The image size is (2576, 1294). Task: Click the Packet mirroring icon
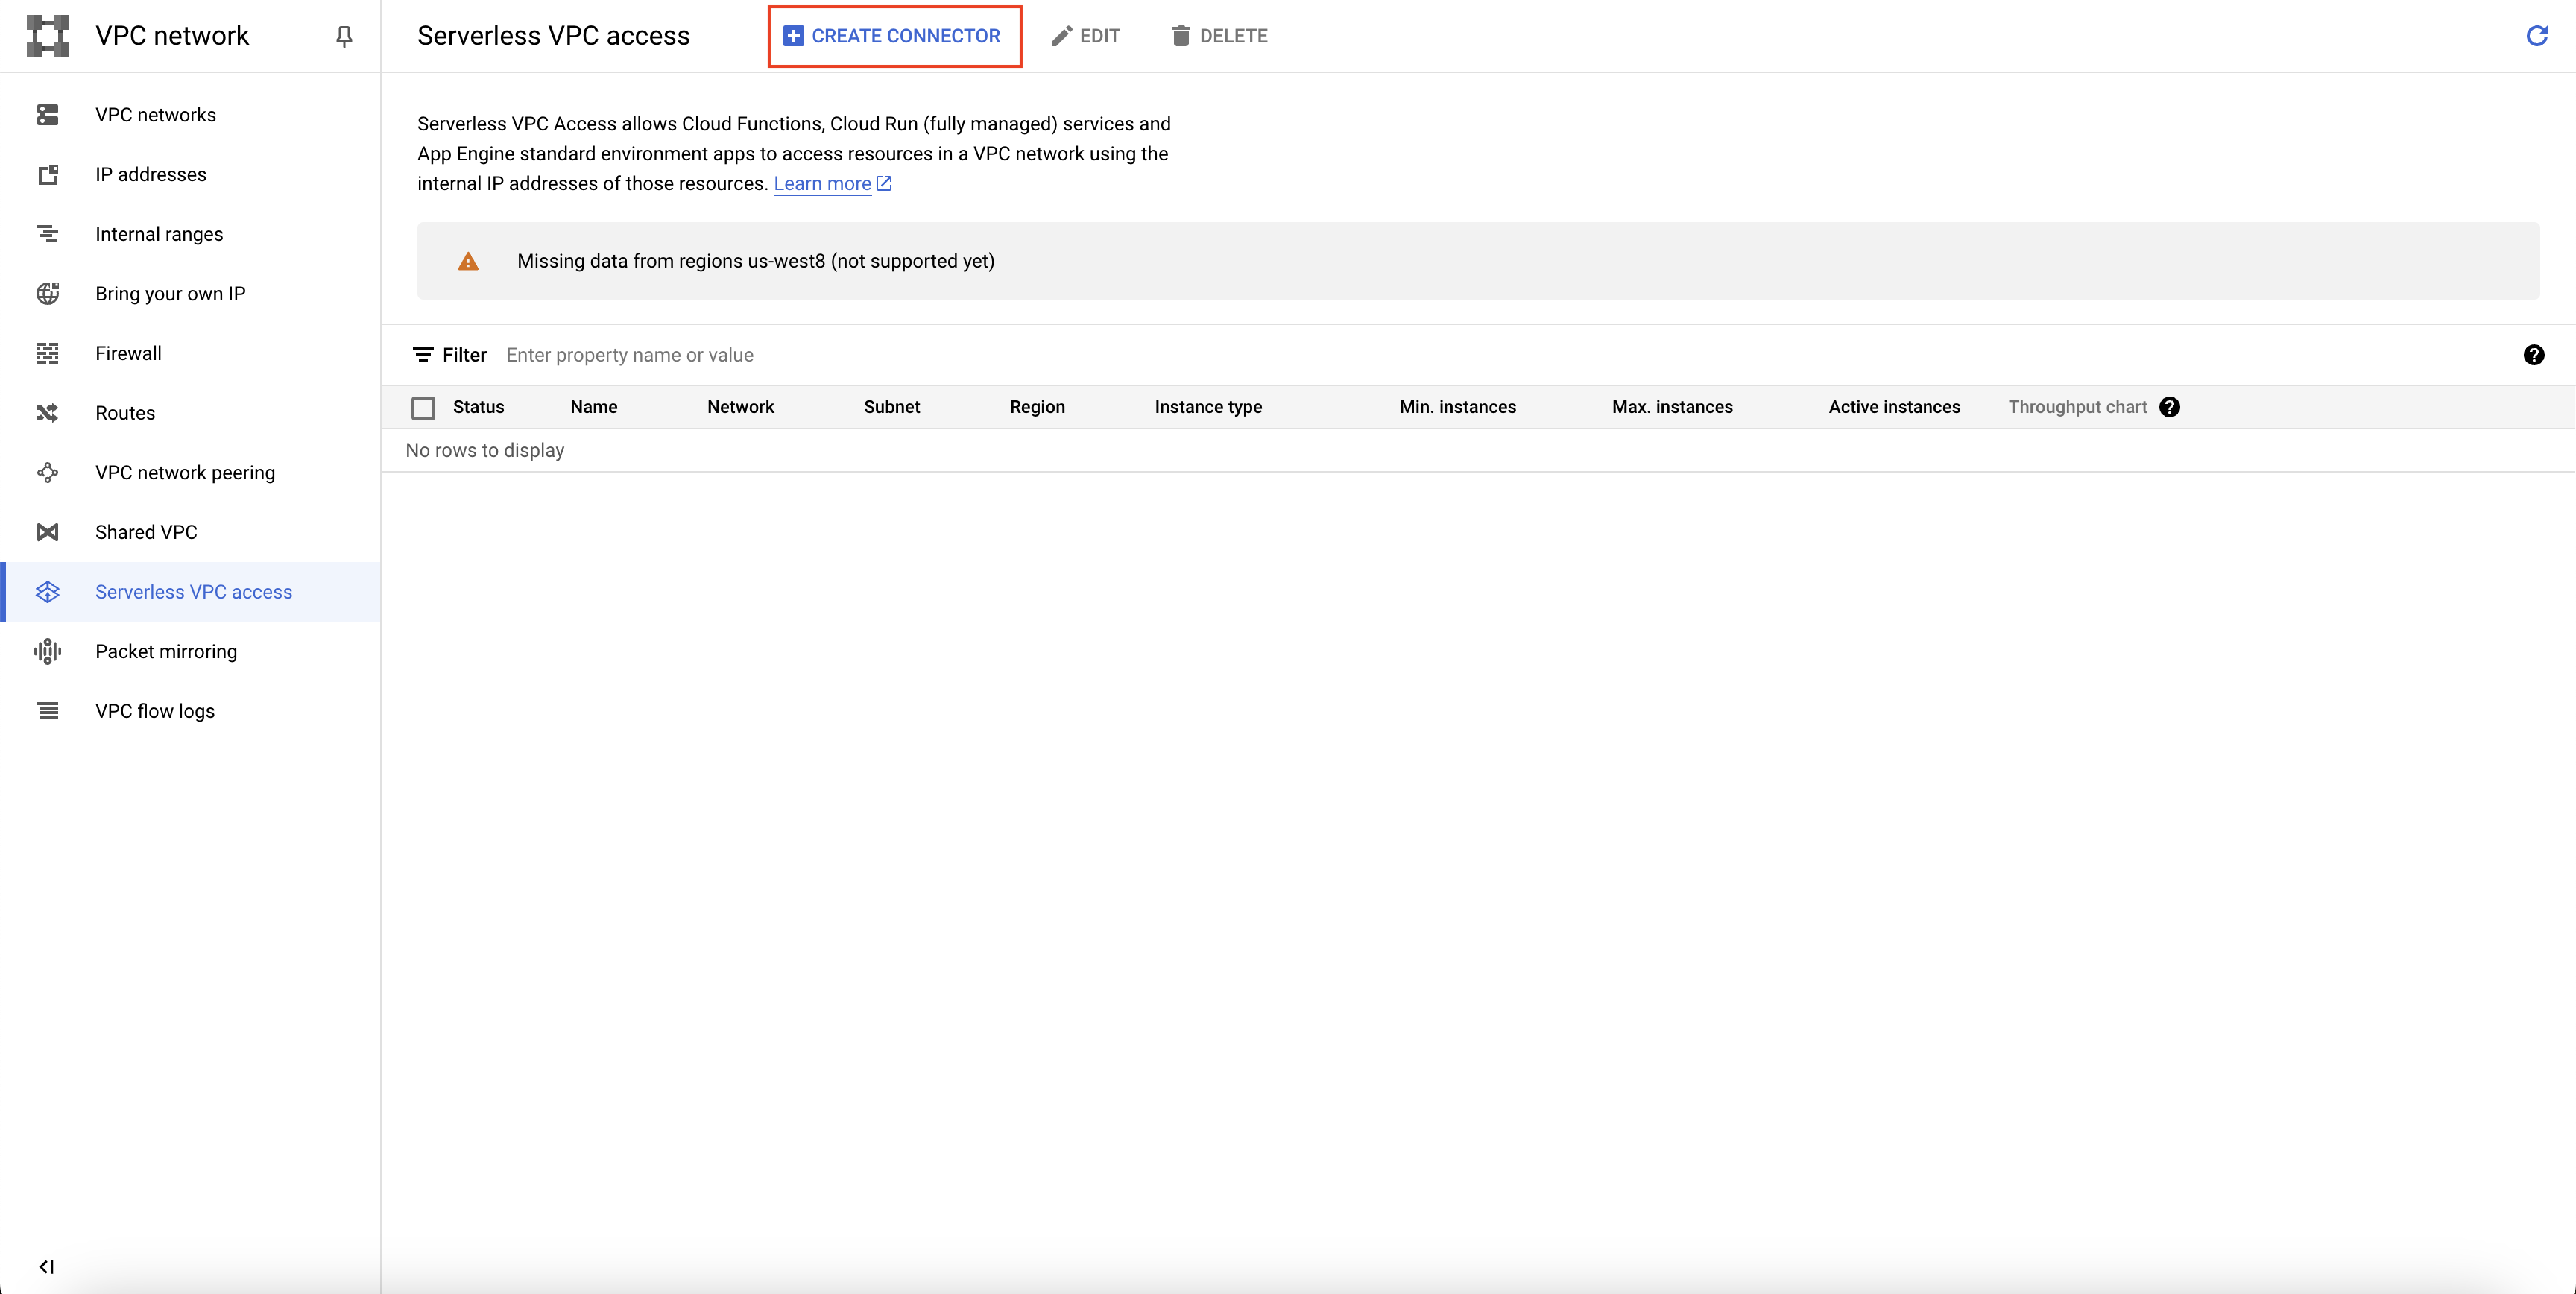coord(47,651)
